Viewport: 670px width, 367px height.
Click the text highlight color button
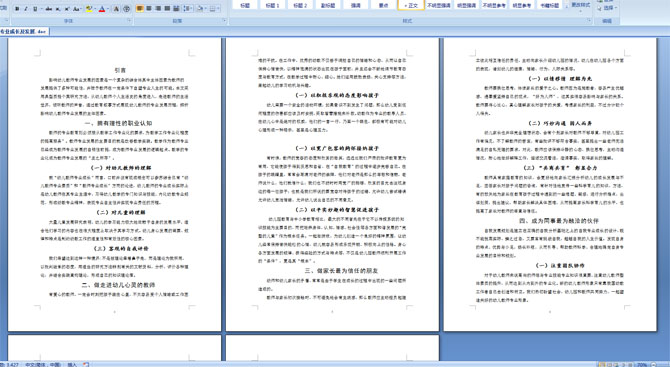[89, 9]
